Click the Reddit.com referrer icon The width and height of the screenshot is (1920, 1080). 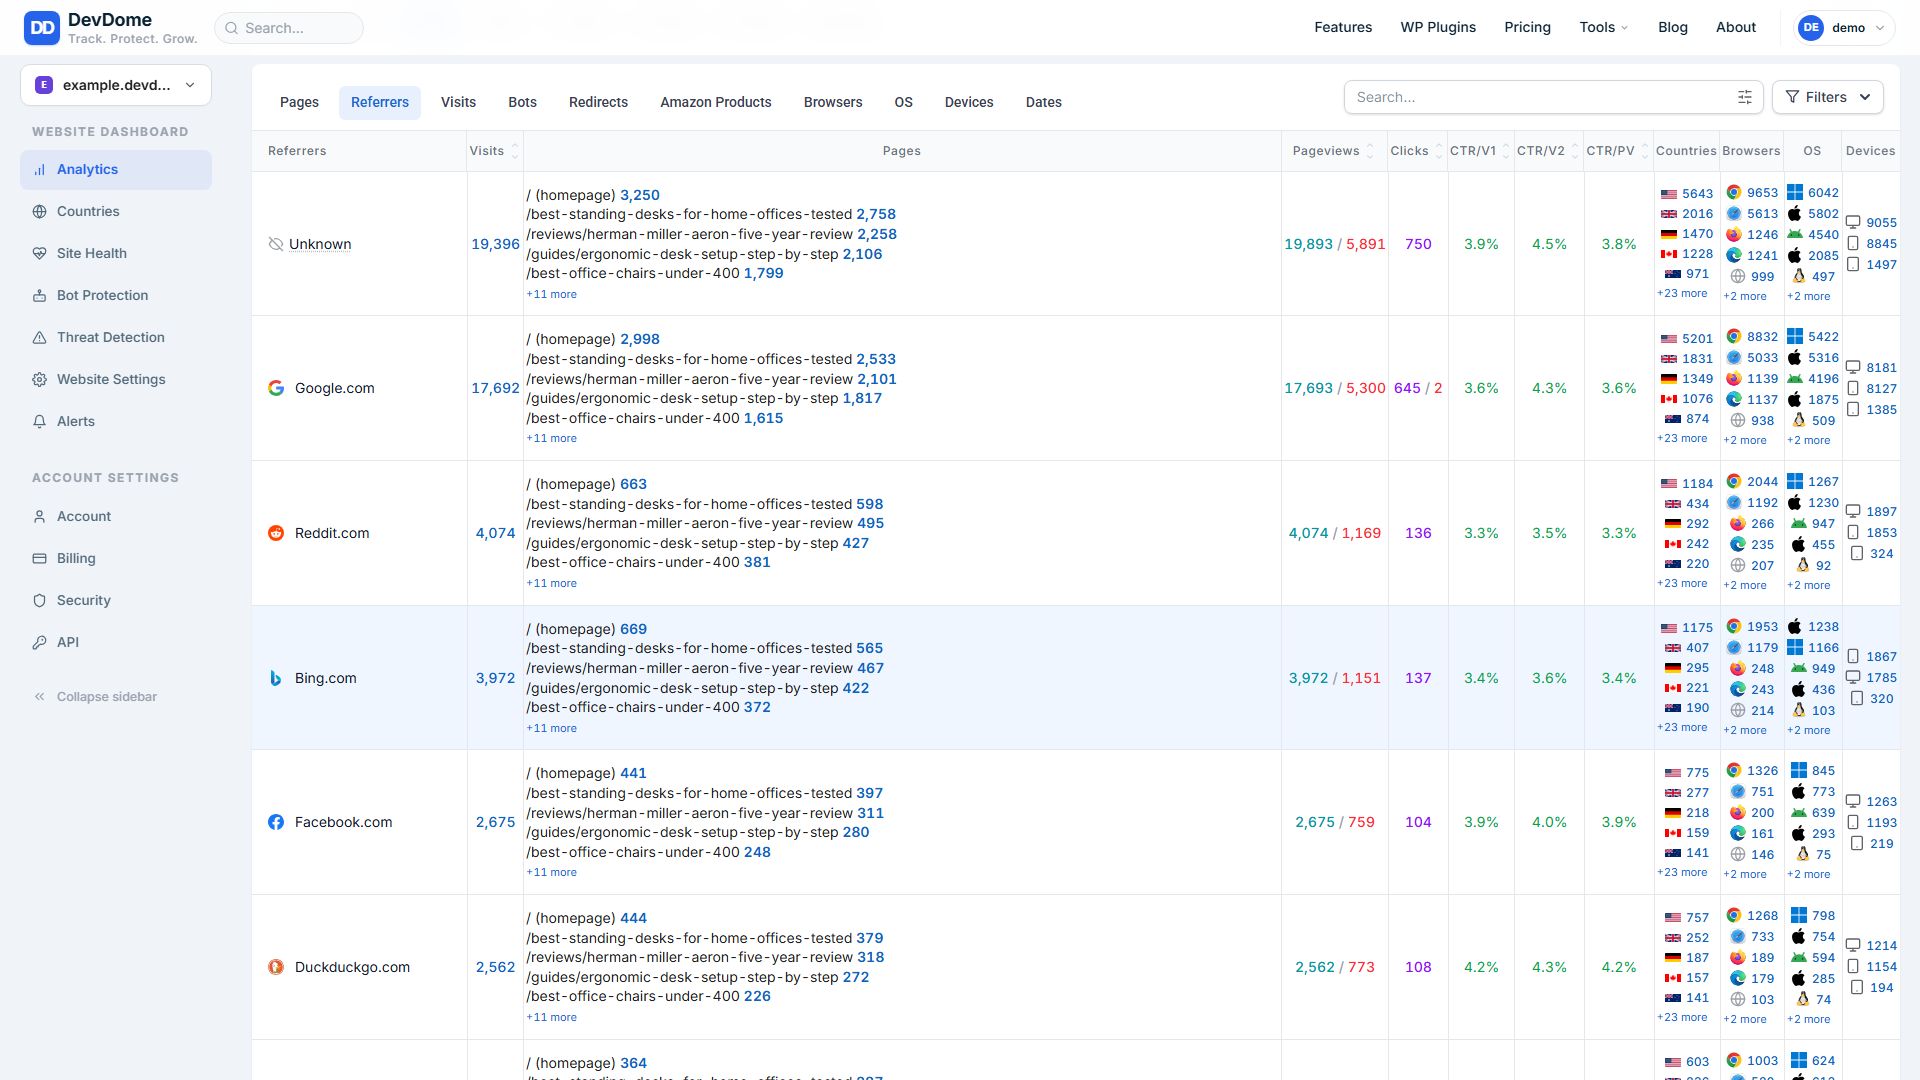click(x=276, y=533)
